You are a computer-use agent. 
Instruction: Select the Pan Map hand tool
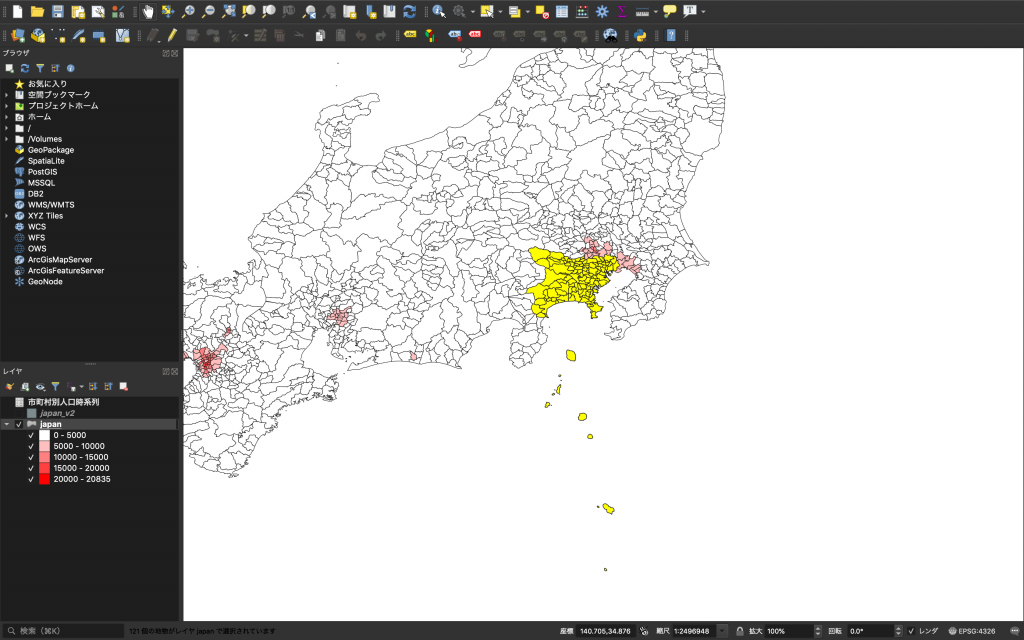coord(148,11)
